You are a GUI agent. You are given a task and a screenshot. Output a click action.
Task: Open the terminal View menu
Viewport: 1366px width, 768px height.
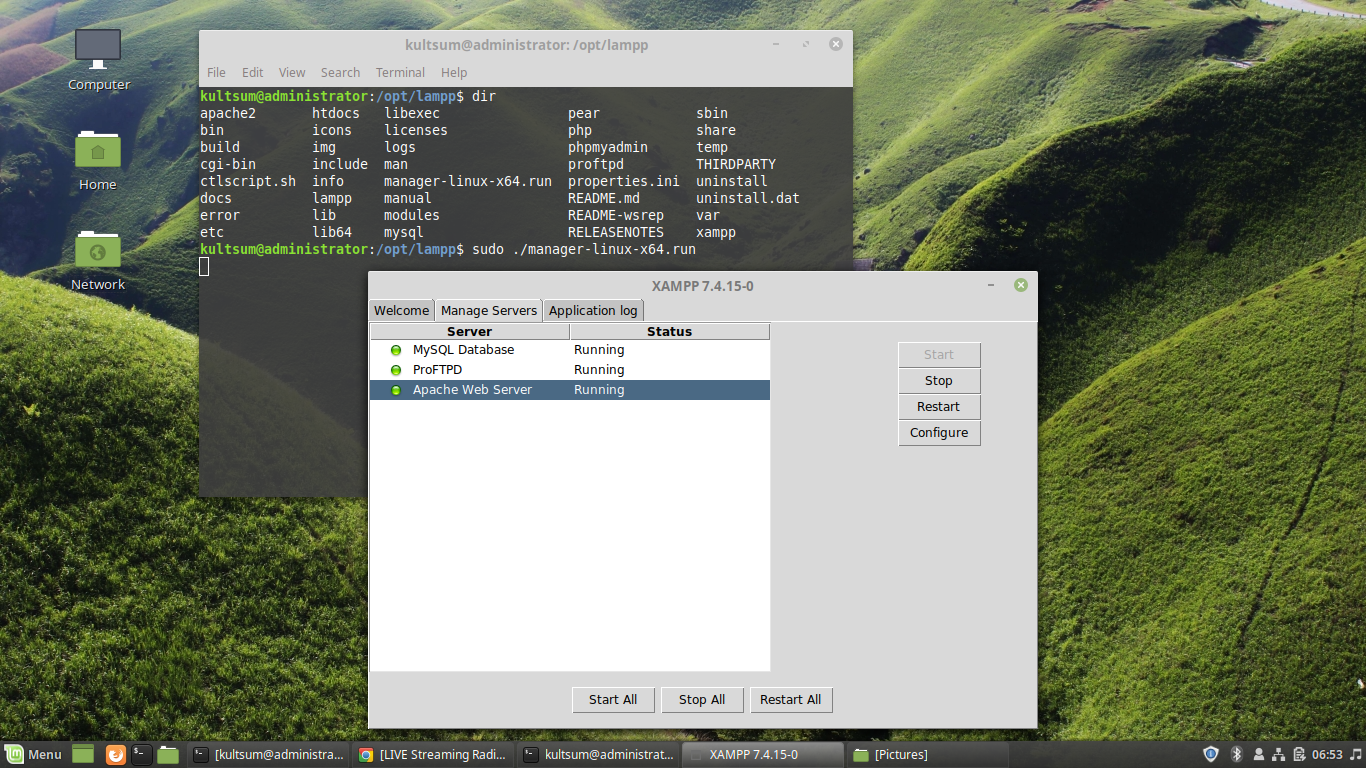292,72
